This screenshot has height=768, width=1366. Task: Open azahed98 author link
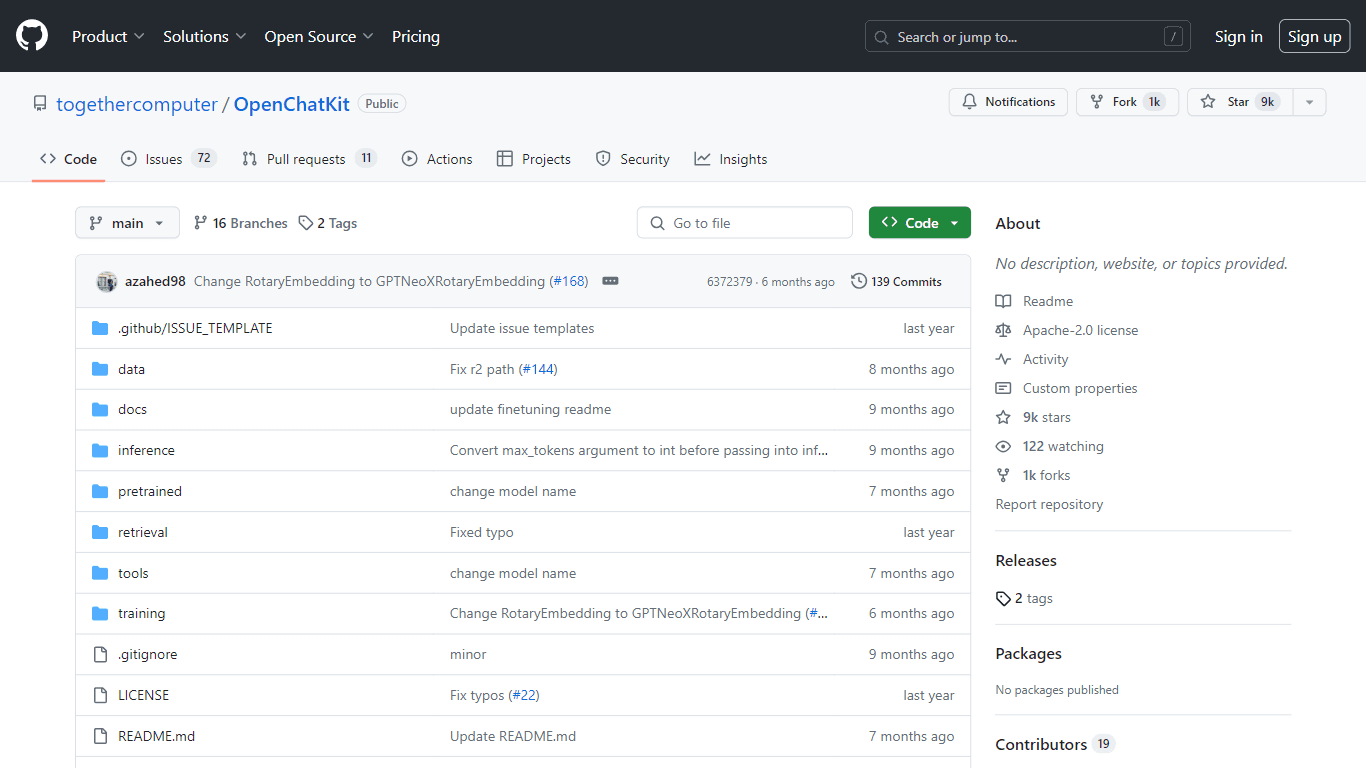[155, 282]
